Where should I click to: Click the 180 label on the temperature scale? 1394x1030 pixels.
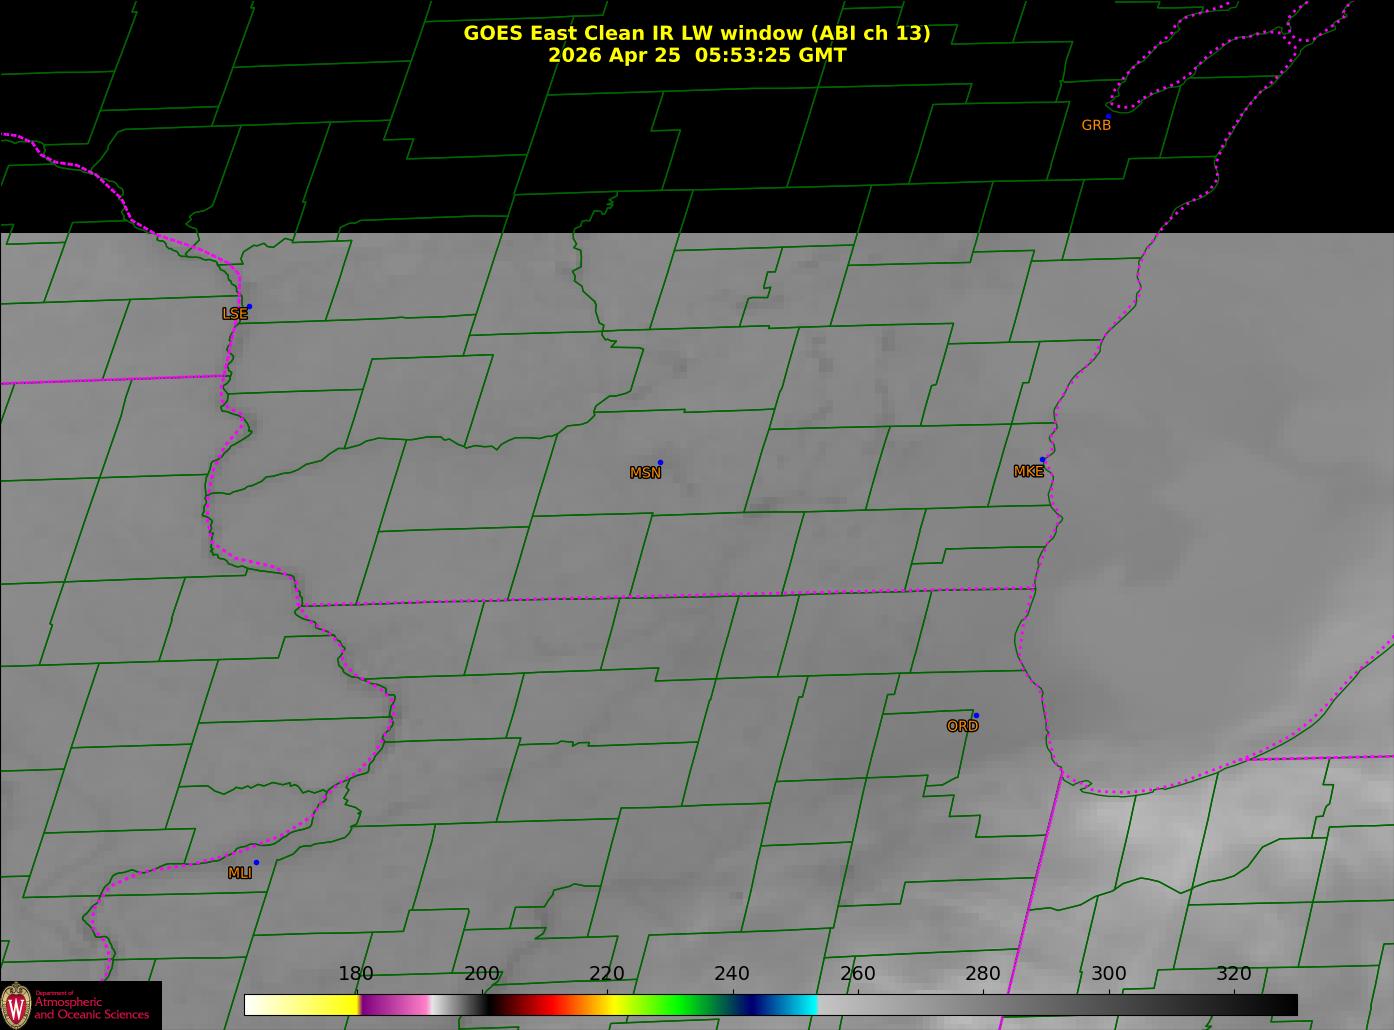[x=356, y=974]
